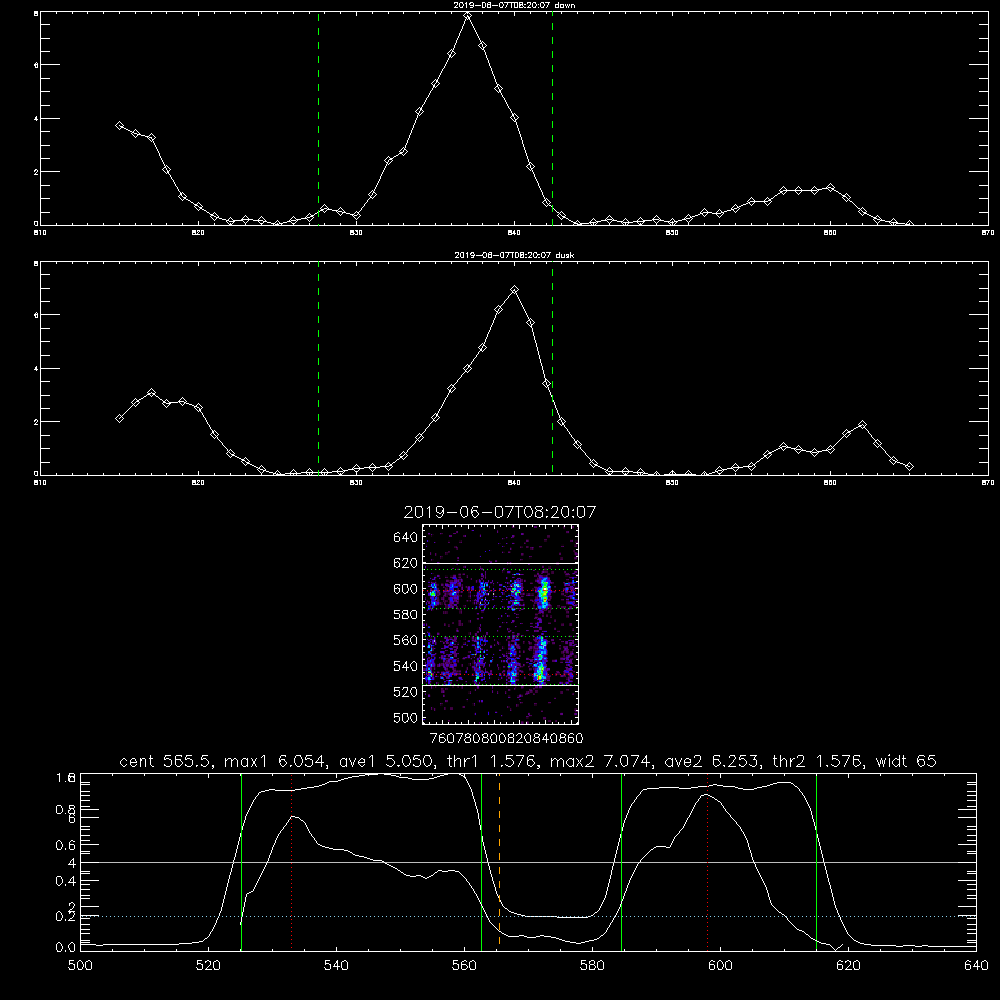Click the bottom plot x-axis label 640
The image size is (1000, 1000).
pos(976,966)
